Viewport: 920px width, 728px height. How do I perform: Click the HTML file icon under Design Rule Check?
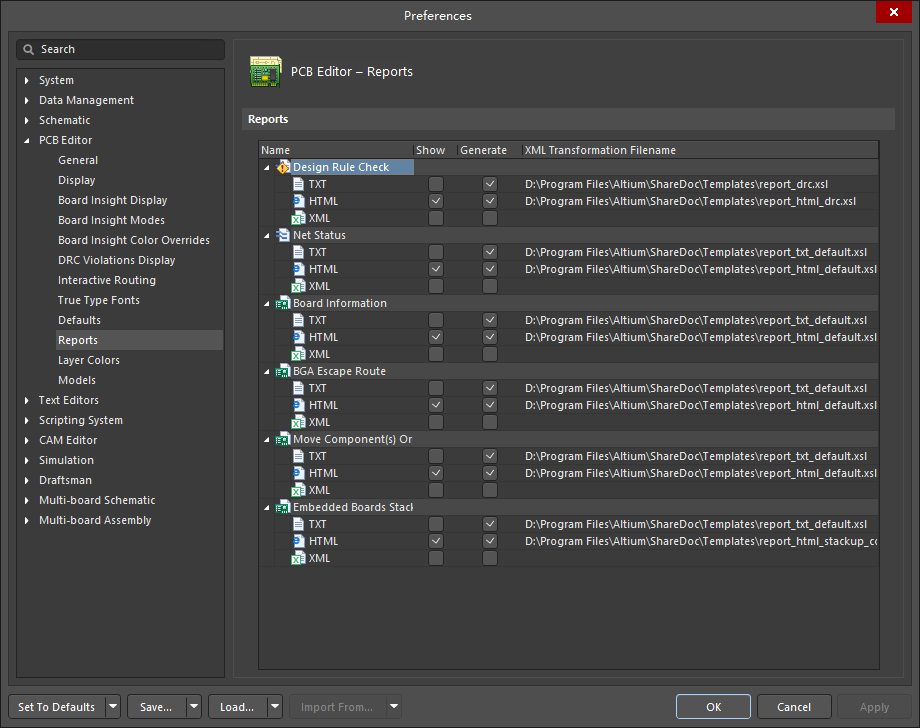coord(299,201)
